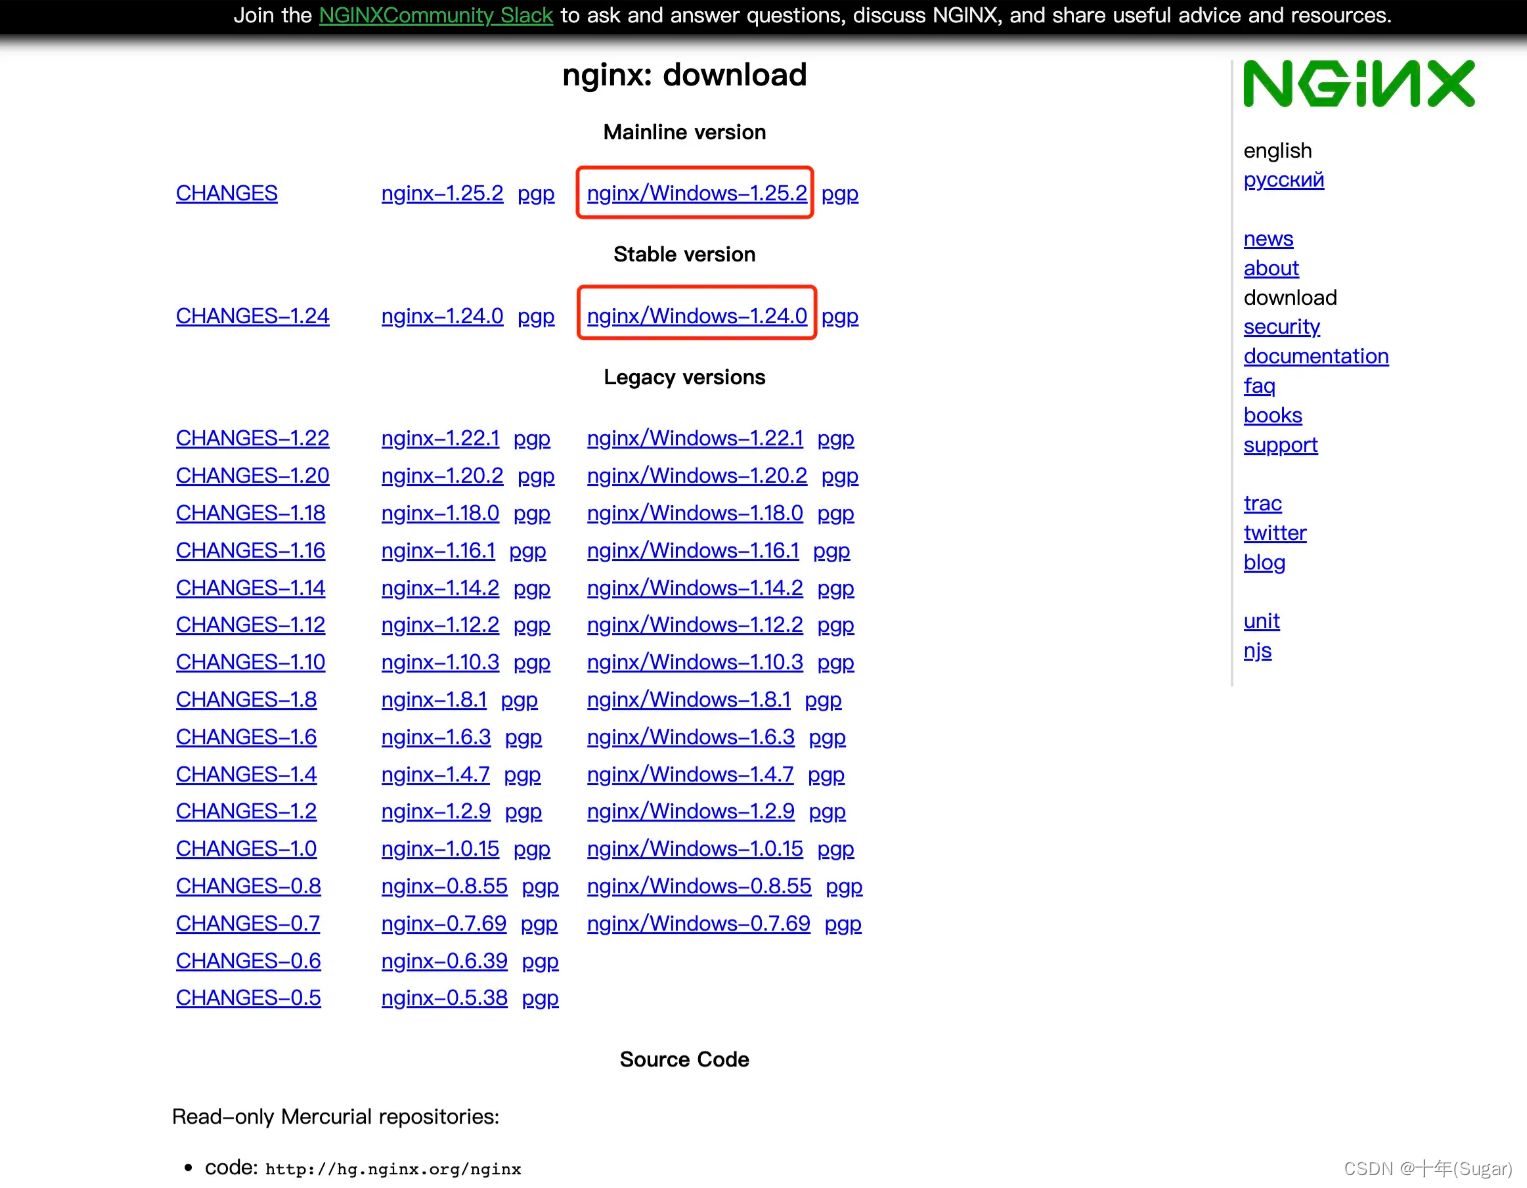Open the njs project link
1527x1188 pixels.
click(x=1257, y=652)
